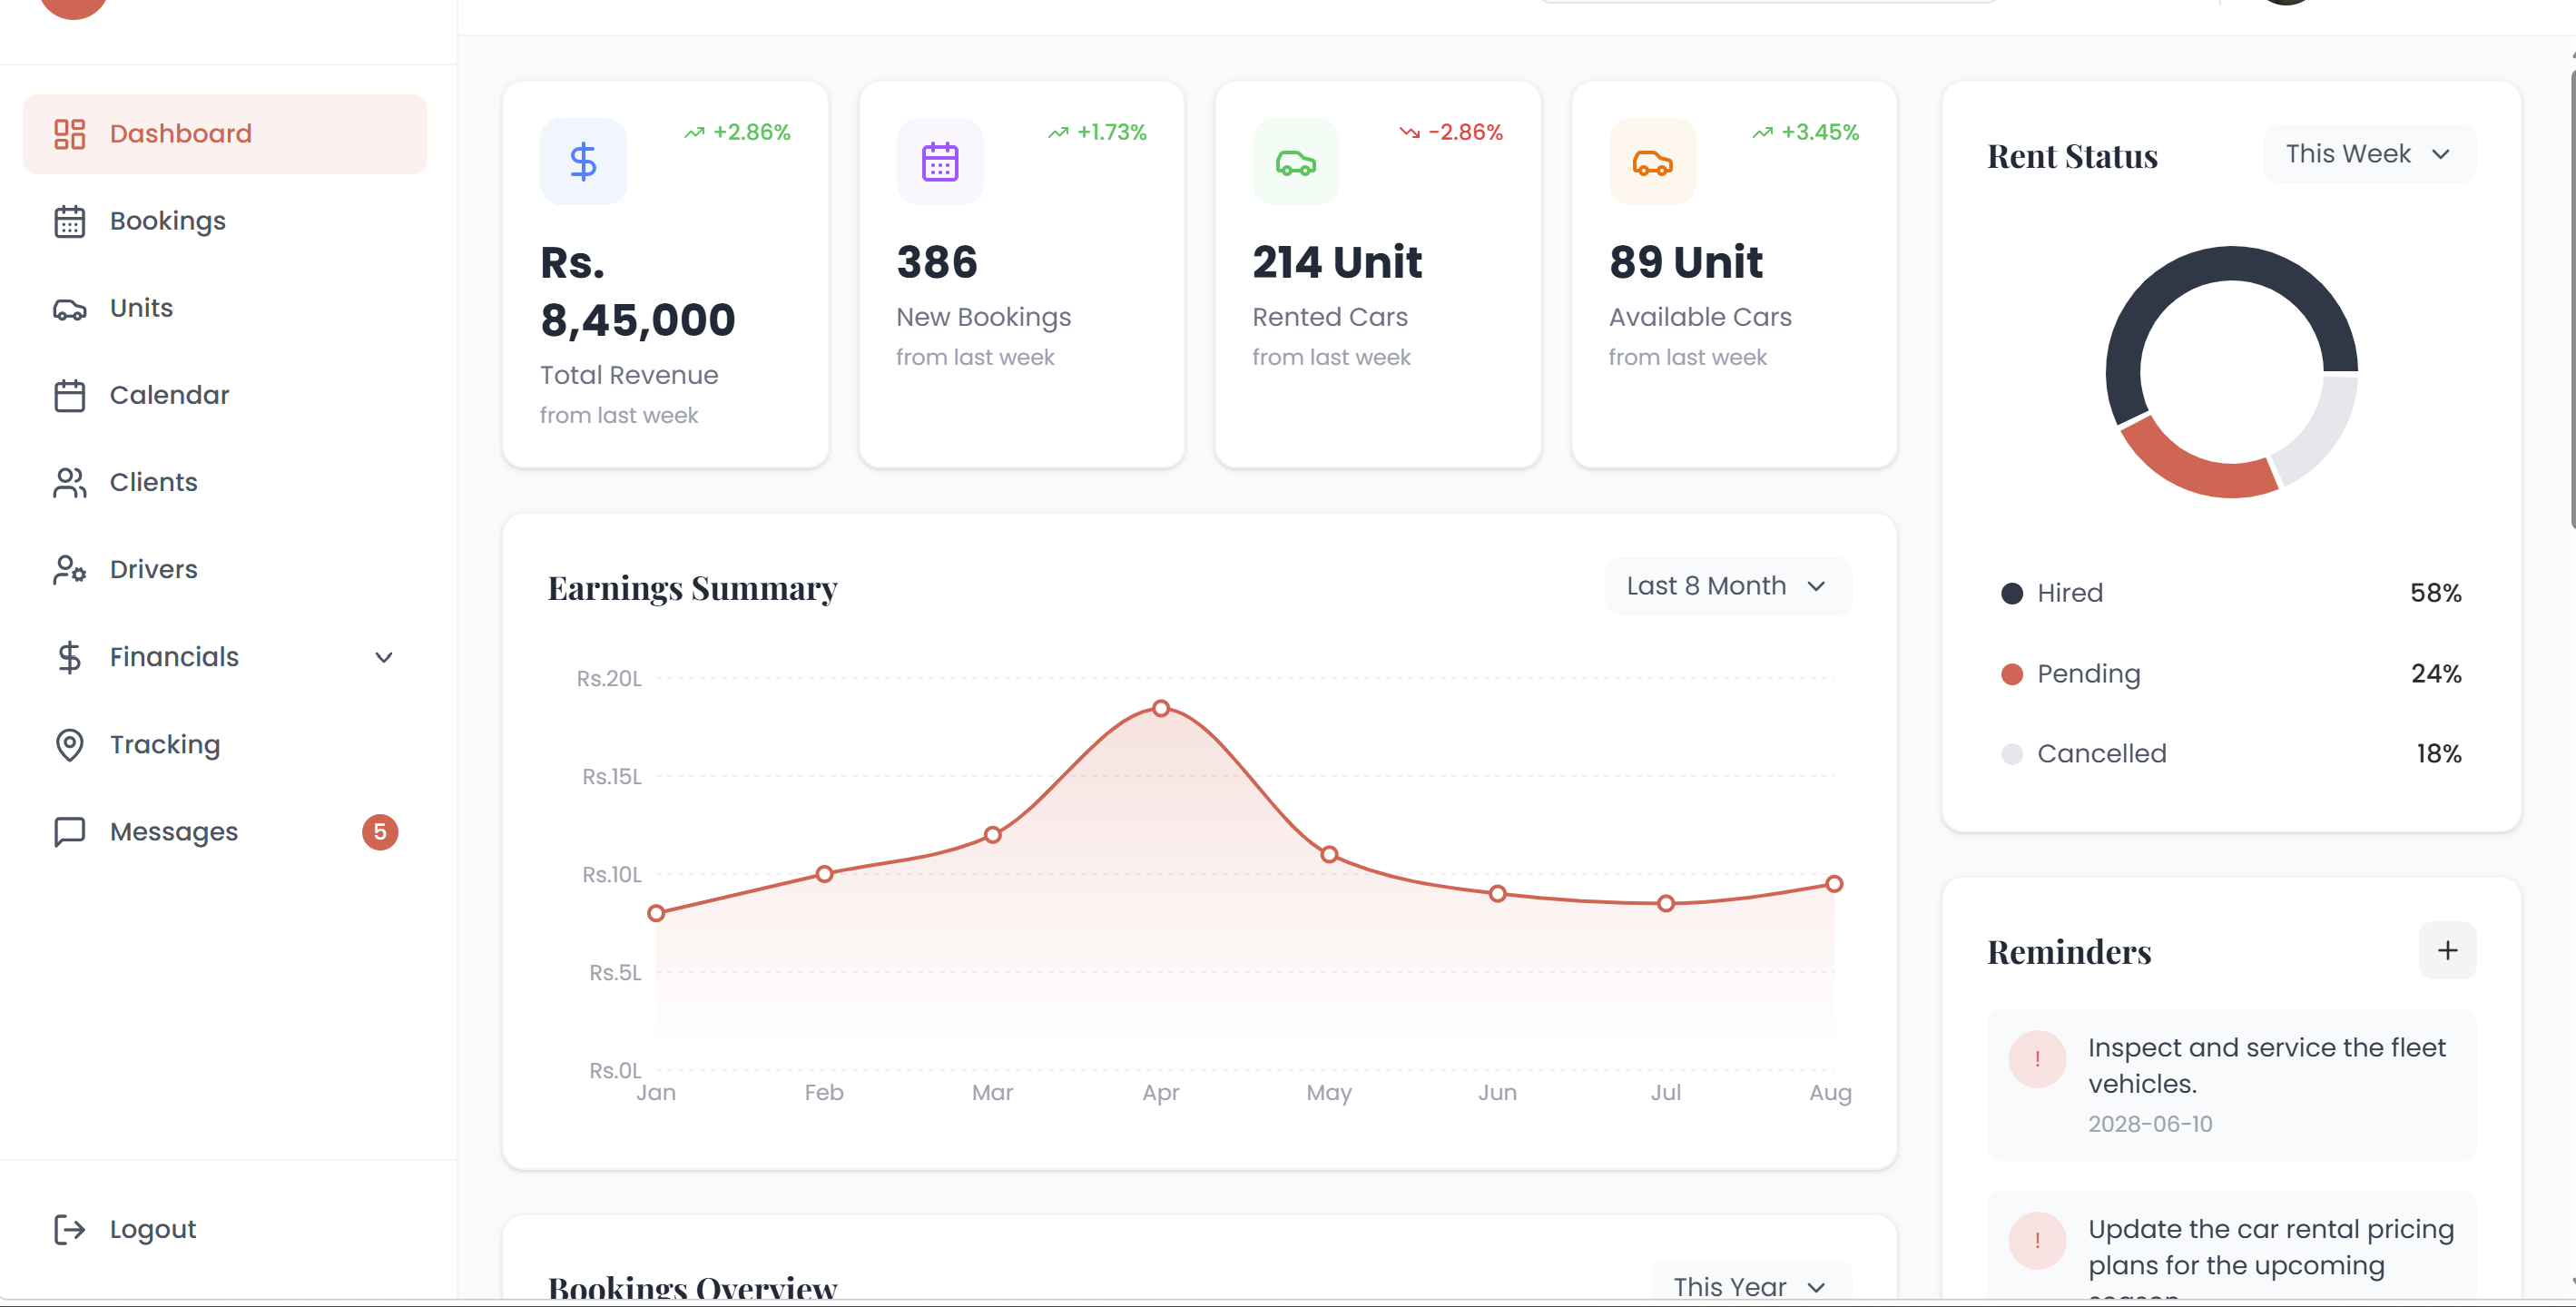The image size is (2576, 1307).
Task: Expand the Financials submenu chevron
Action: point(384,658)
